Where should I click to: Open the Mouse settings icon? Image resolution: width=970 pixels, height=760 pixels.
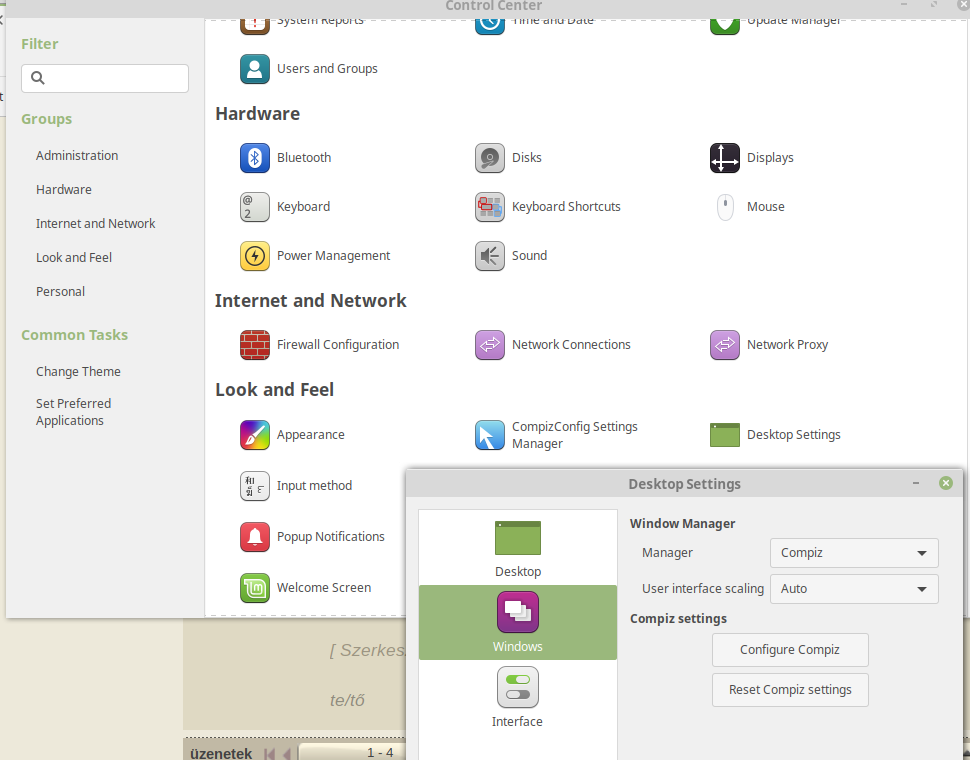coord(724,207)
